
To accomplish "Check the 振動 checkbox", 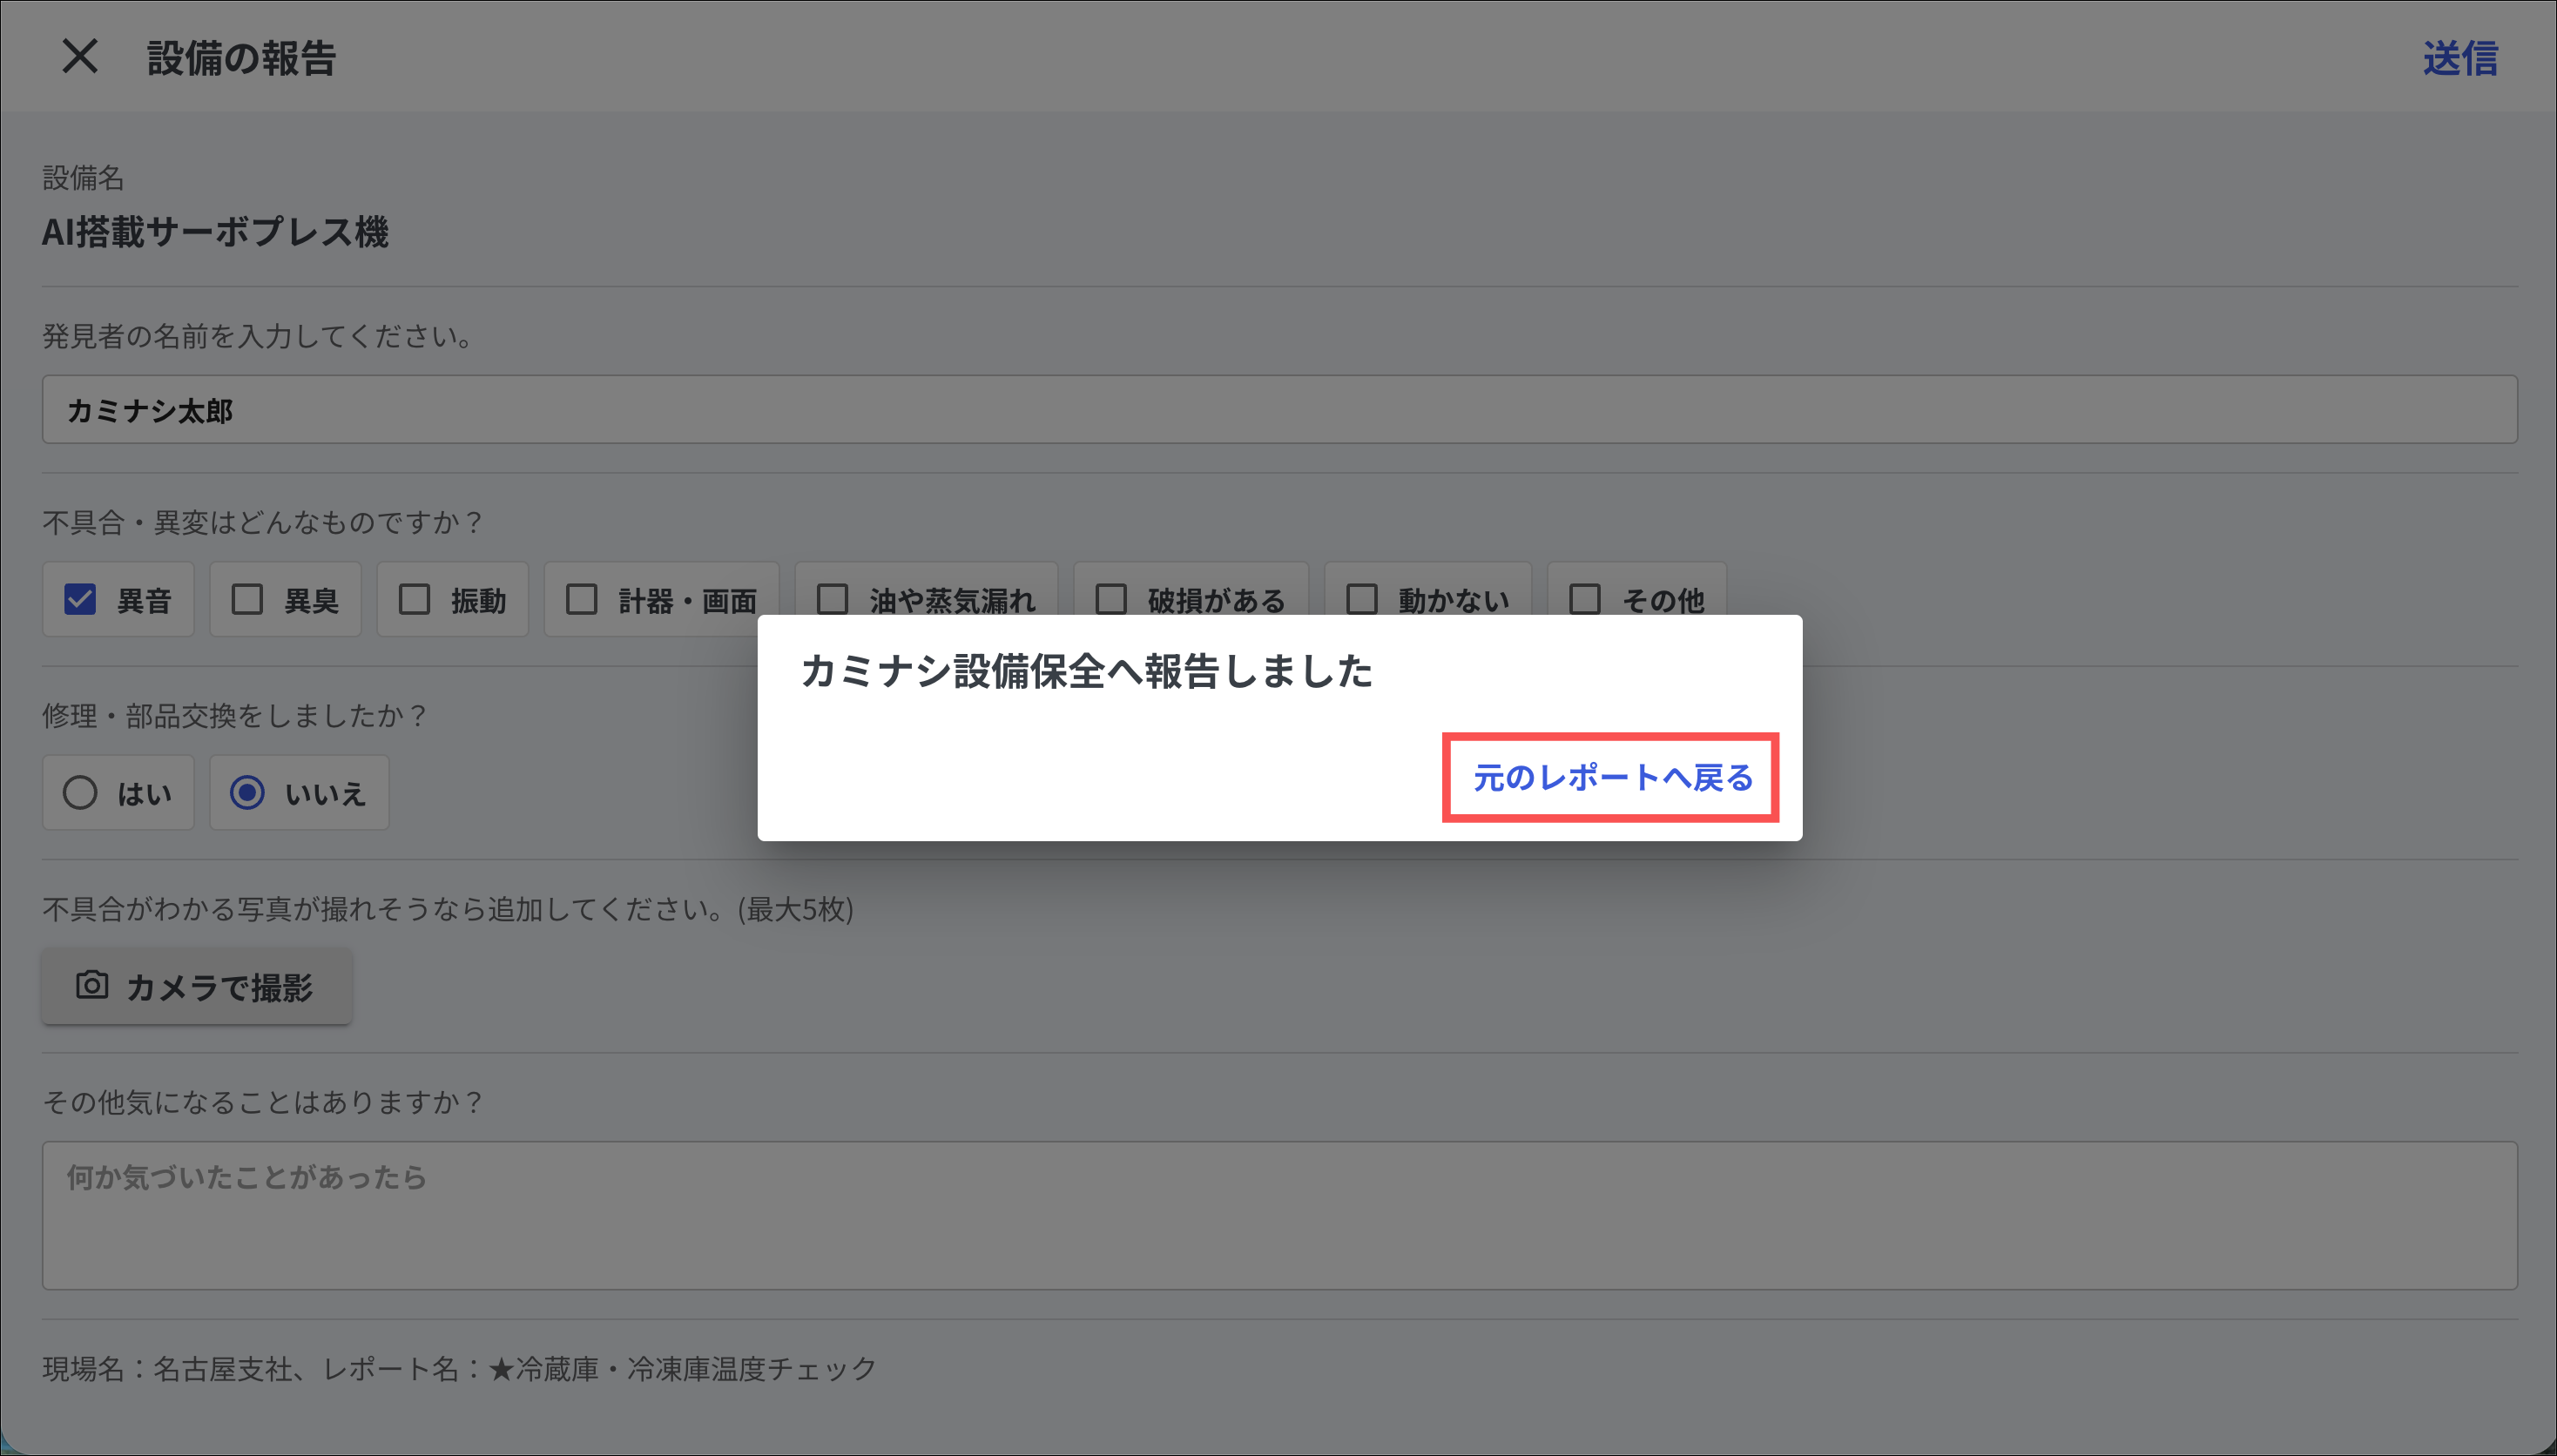I will [x=414, y=600].
